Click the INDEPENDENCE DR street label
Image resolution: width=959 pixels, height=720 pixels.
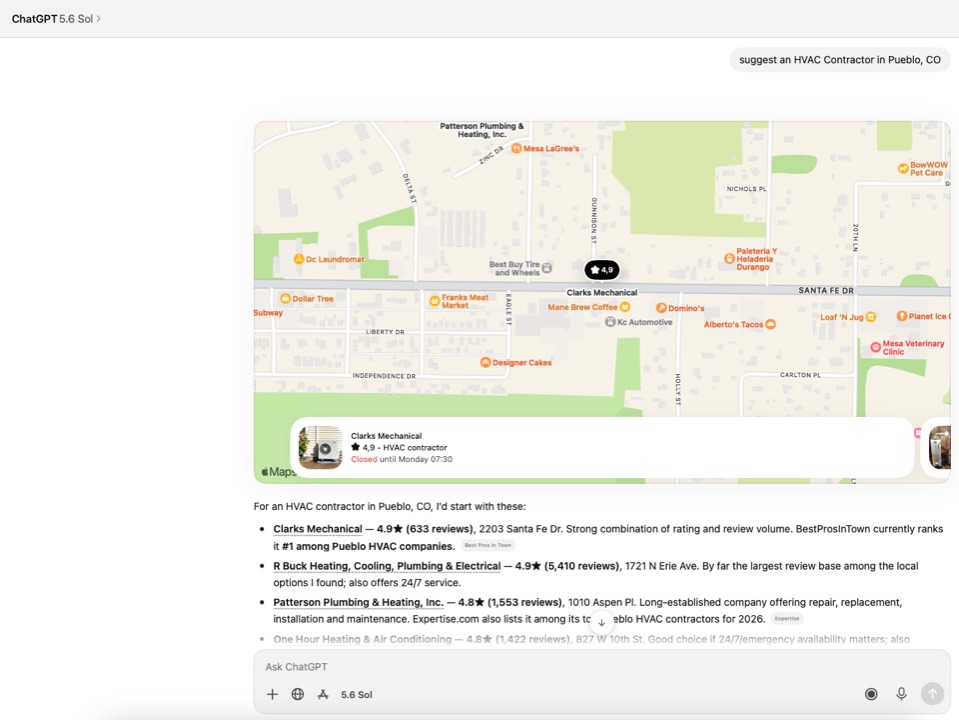point(384,376)
